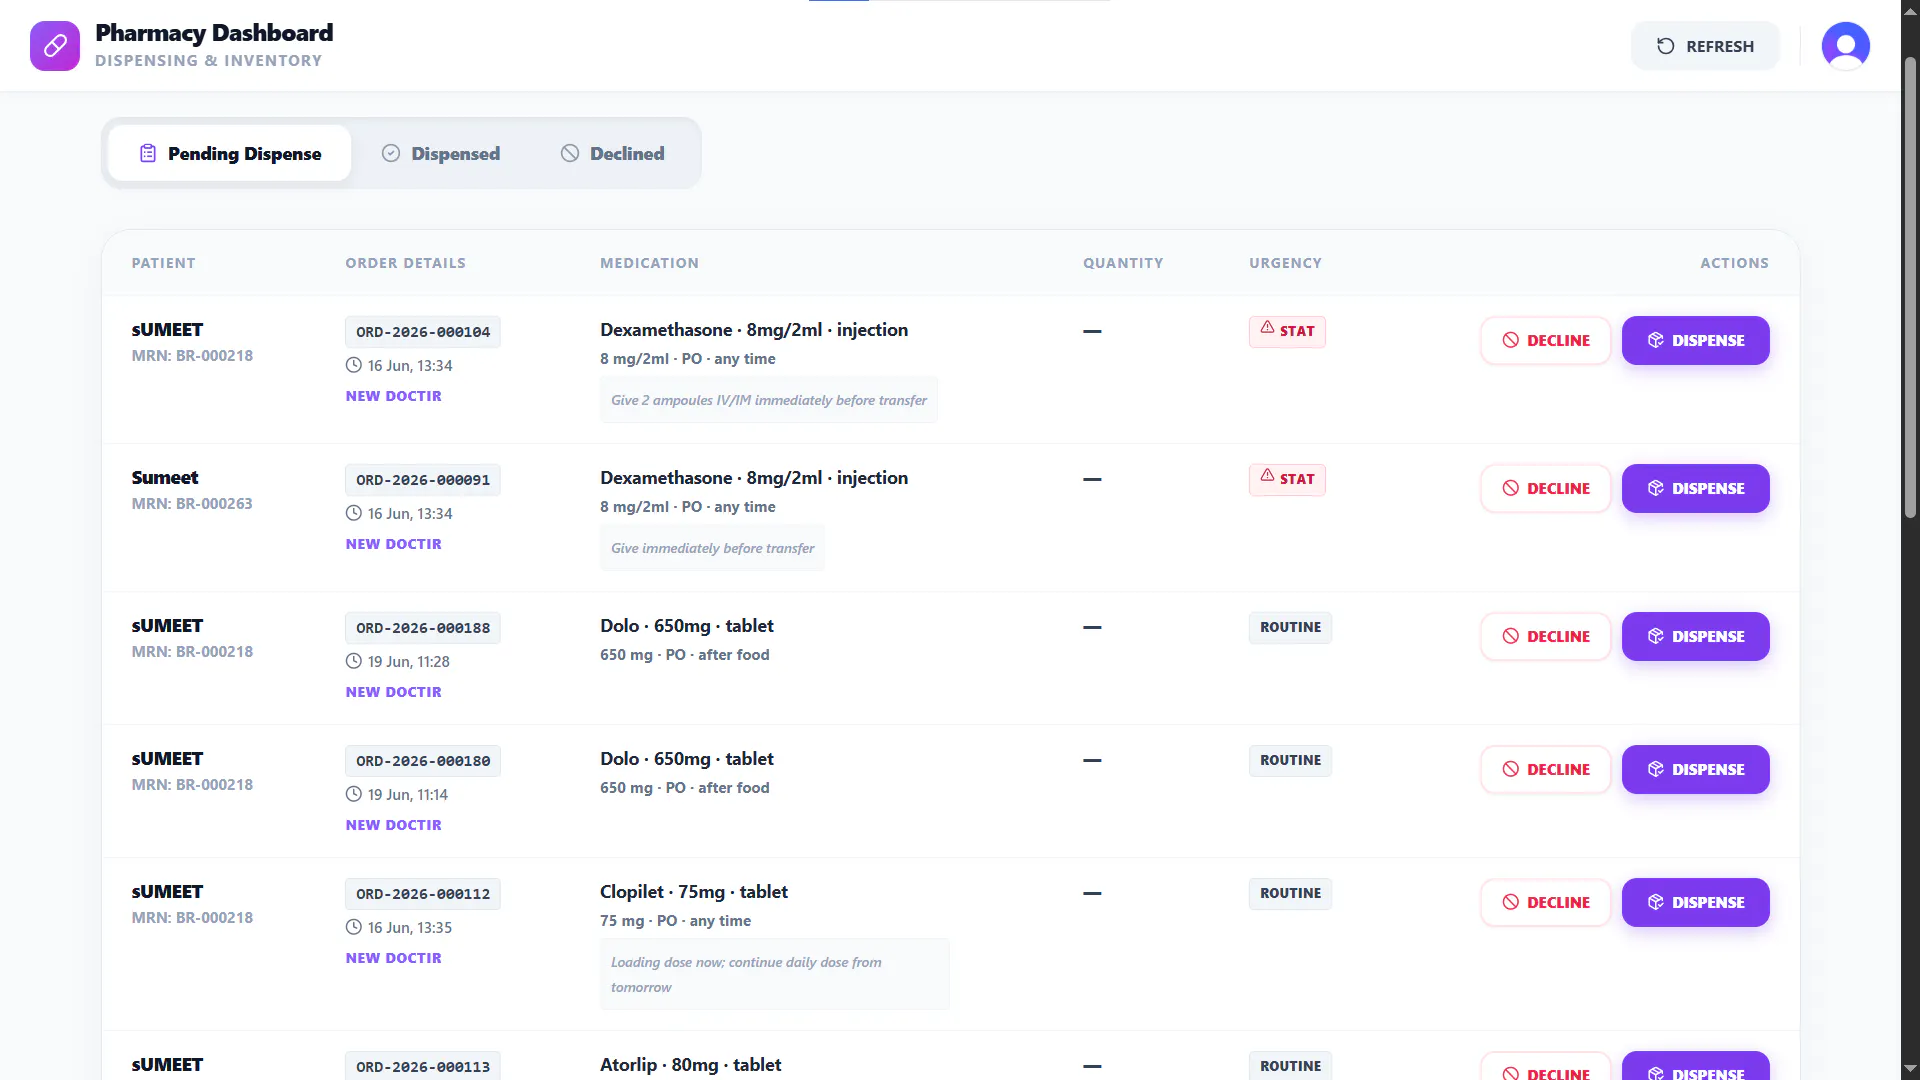Screen dimensions: 1920x1080
Task: Select order ID ORD-2026-000180
Action: 423,761
